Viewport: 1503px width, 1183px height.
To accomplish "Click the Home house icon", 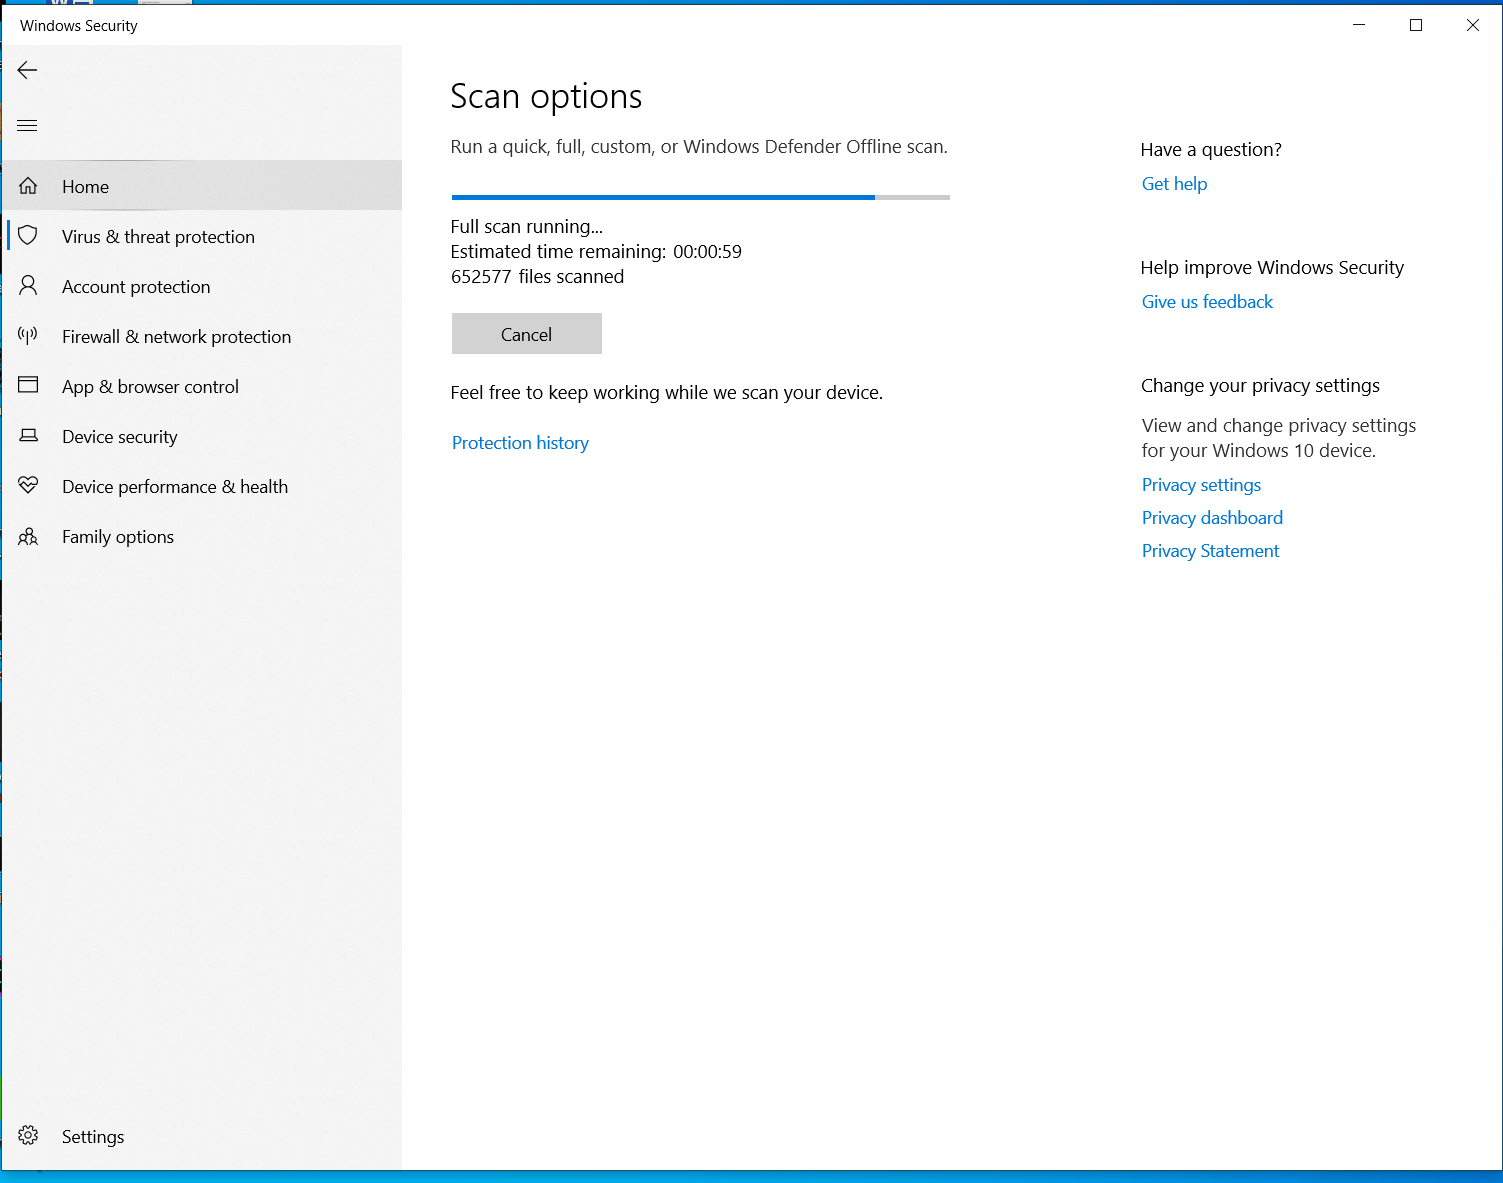I will pos(28,186).
